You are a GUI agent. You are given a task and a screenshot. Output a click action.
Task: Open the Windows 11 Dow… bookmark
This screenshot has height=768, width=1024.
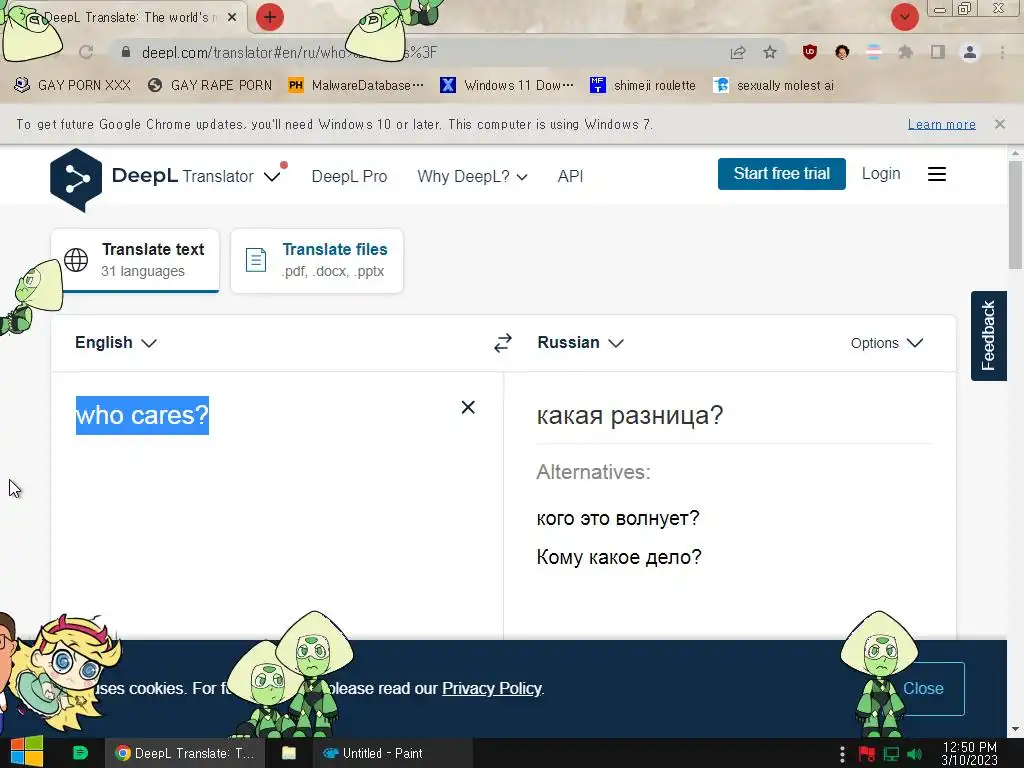(507, 85)
